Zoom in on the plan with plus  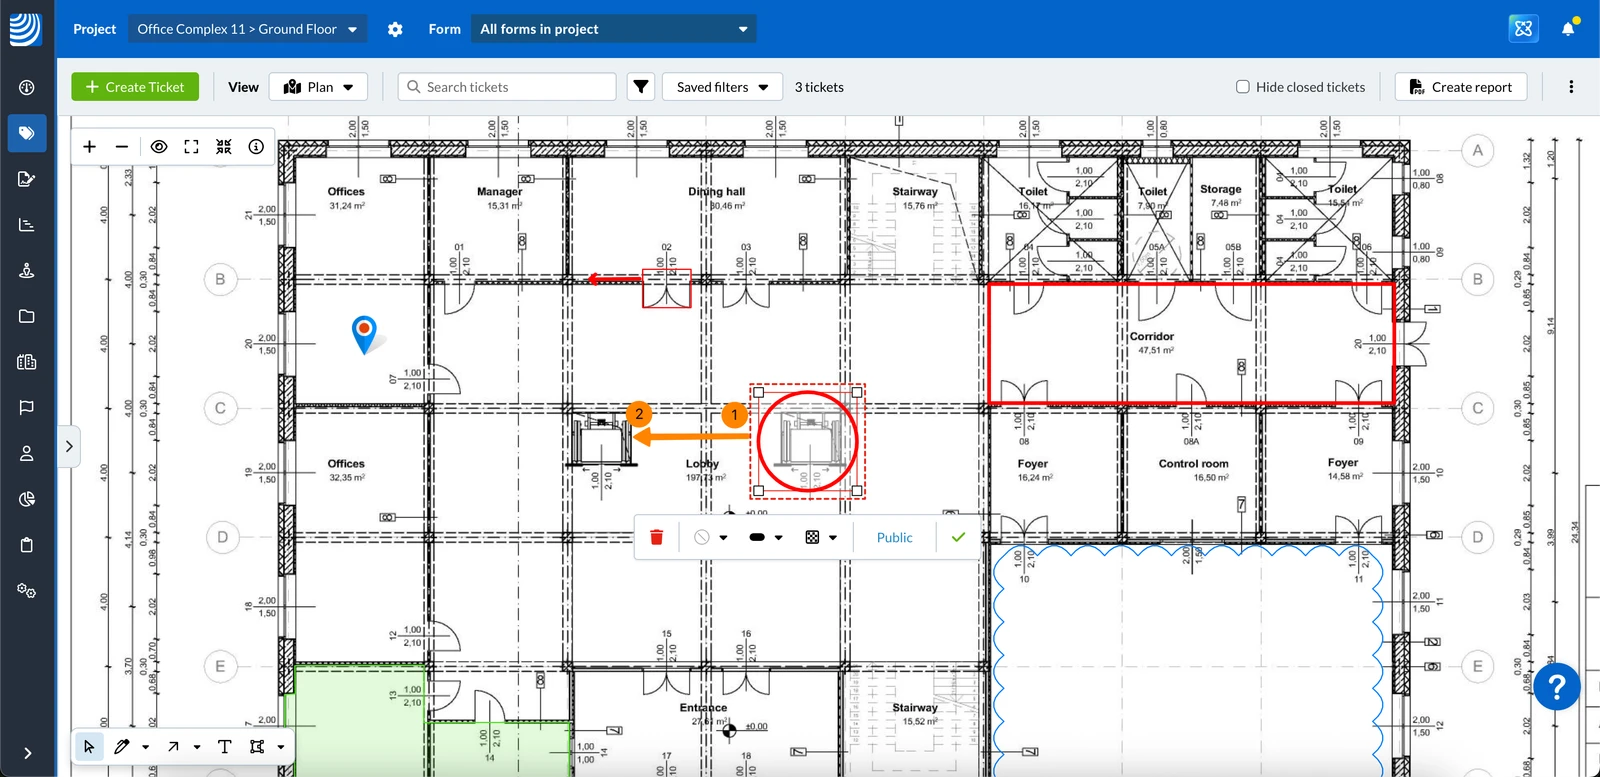click(x=90, y=147)
